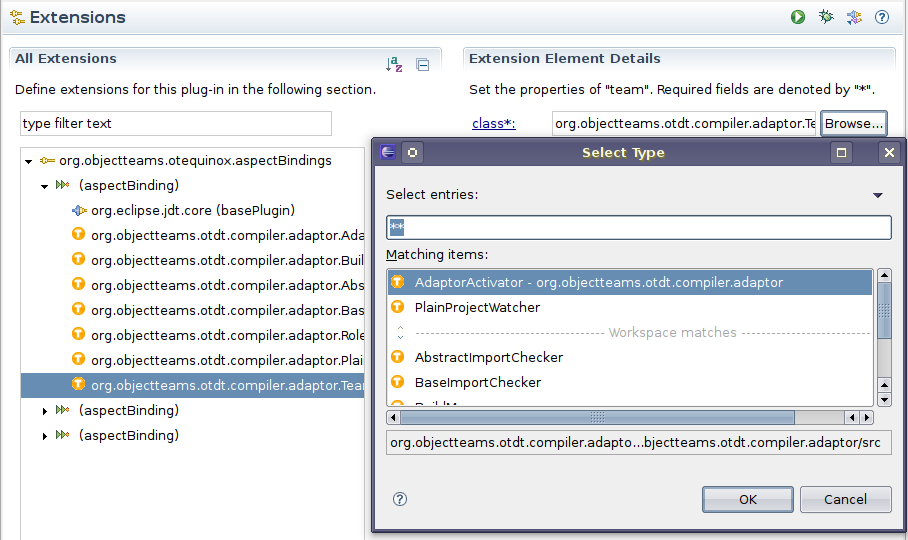908x540 pixels.
Task: Click the Collapse All icon
Action: coord(423,64)
